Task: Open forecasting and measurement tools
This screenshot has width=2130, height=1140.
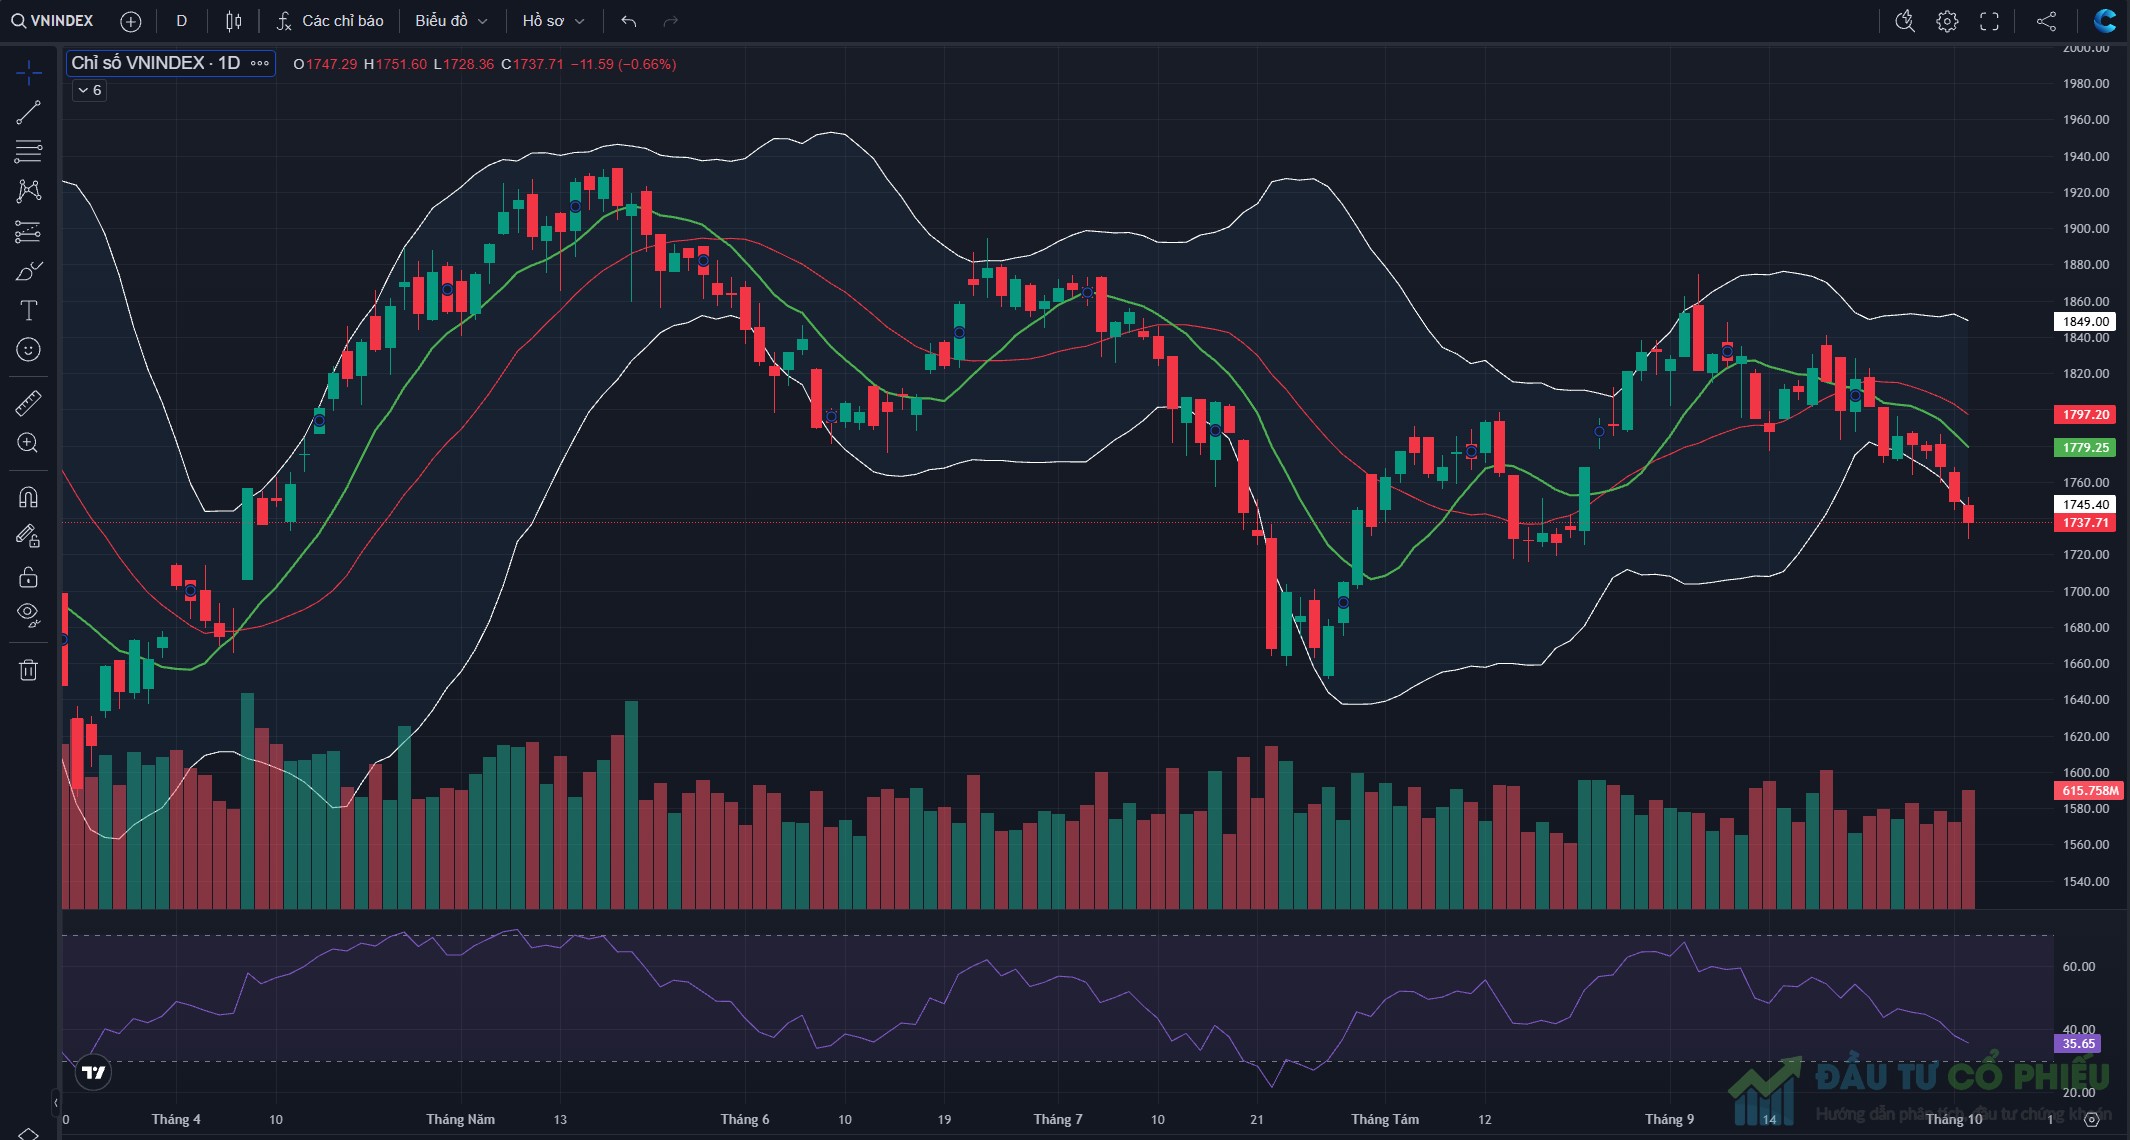Action: point(28,232)
